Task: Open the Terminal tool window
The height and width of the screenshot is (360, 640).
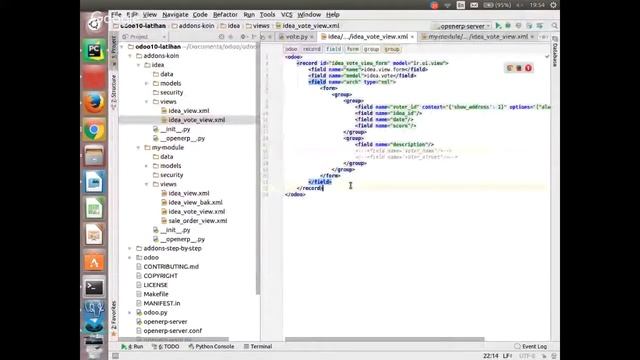Action: (x=258, y=347)
